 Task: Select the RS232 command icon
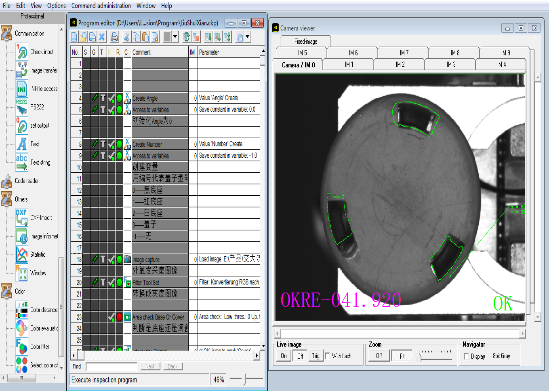(22, 107)
